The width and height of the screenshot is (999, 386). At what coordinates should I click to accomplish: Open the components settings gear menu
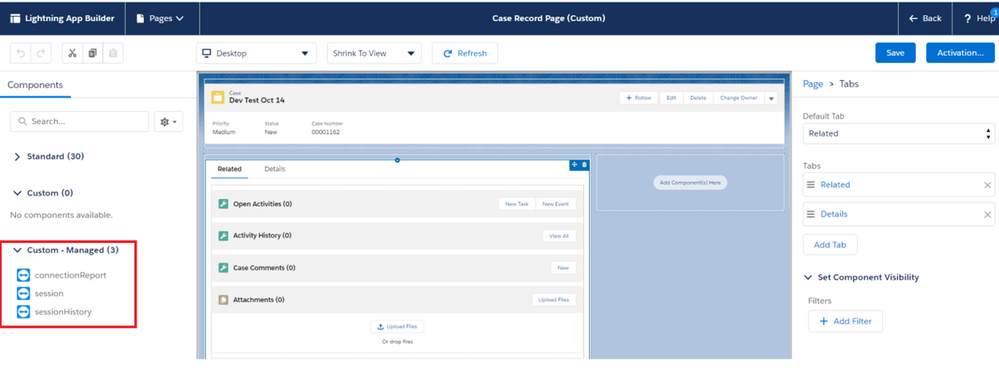coord(168,121)
